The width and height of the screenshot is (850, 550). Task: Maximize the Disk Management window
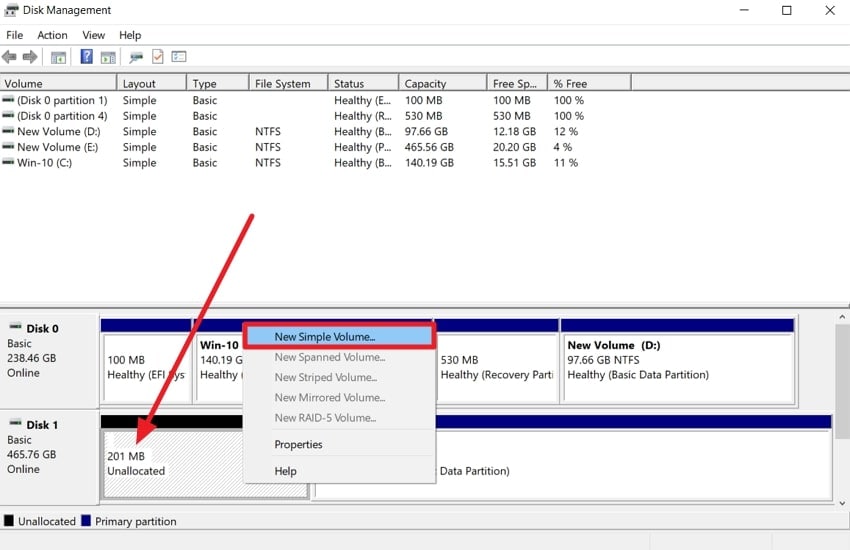tap(787, 10)
